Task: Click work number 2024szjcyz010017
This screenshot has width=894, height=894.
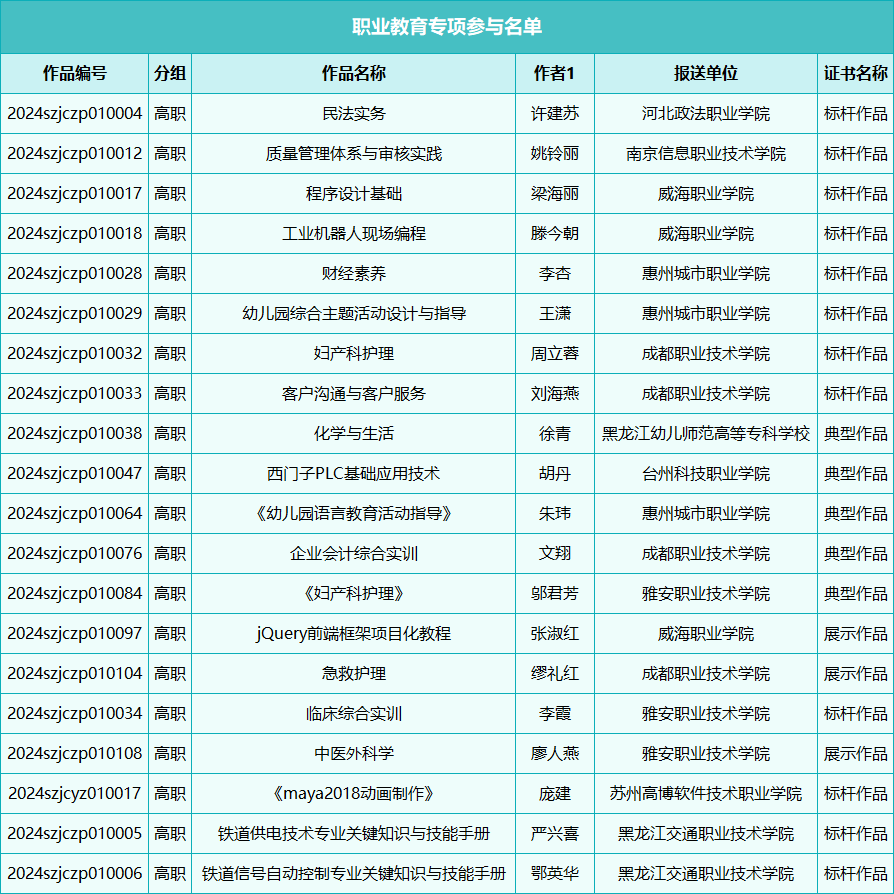Action: pos(75,793)
